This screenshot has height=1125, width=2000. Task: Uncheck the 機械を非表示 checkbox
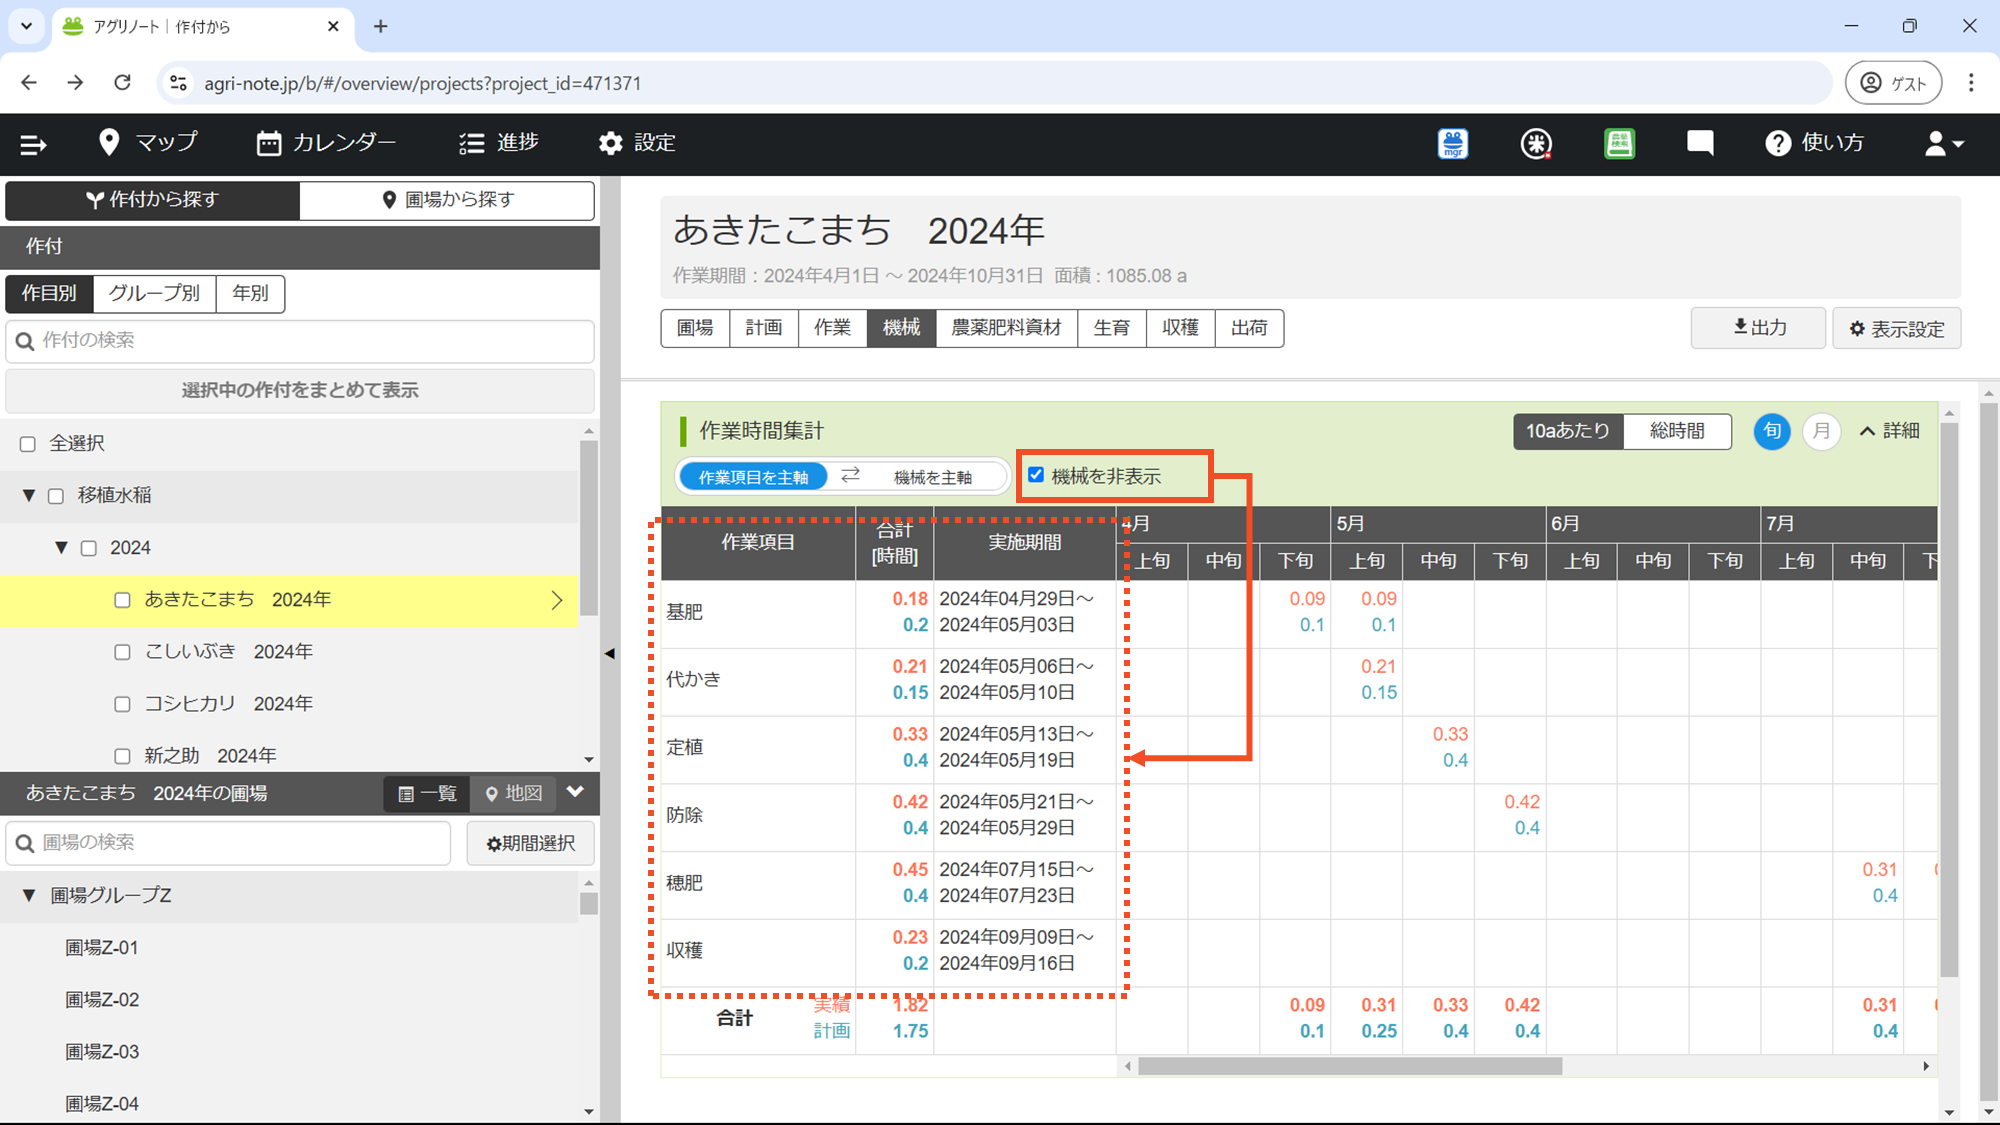1036,475
